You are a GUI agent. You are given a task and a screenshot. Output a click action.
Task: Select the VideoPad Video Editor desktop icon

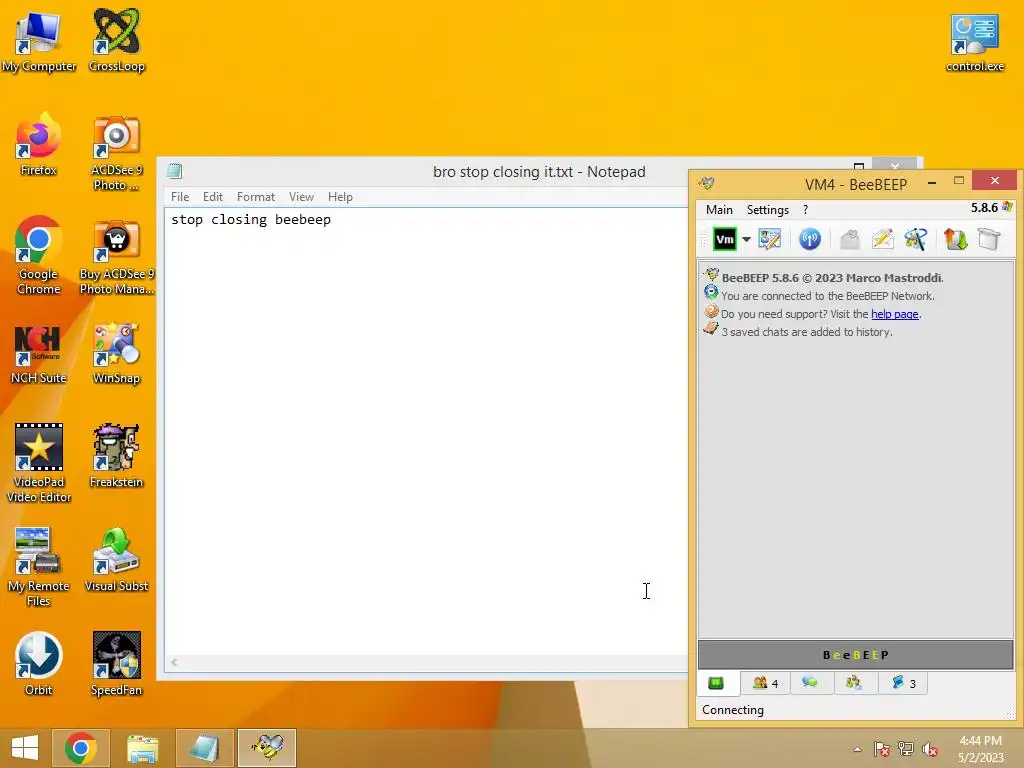(x=39, y=463)
